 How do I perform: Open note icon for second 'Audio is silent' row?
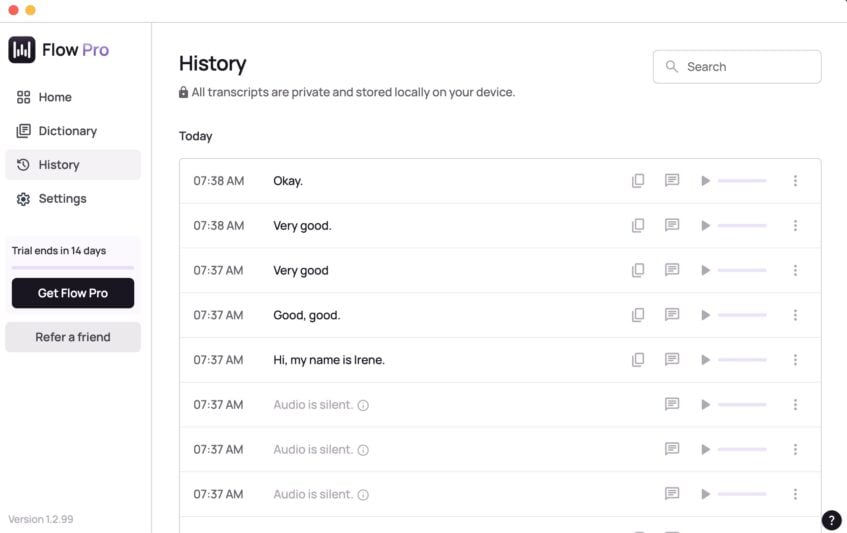(672, 449)
